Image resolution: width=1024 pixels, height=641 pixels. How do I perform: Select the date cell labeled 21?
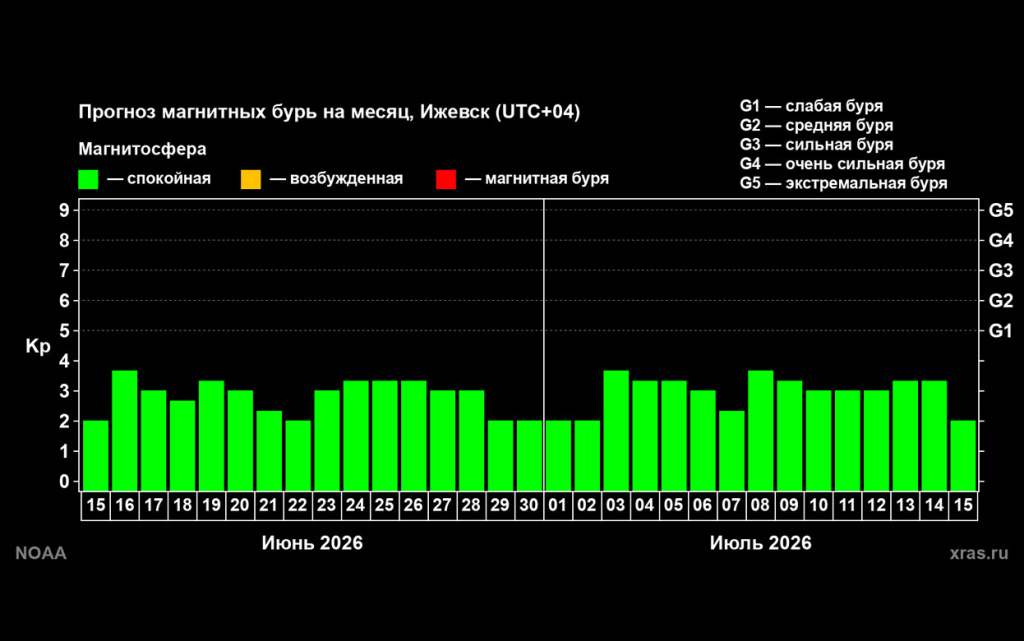click(x=268, y=505)
